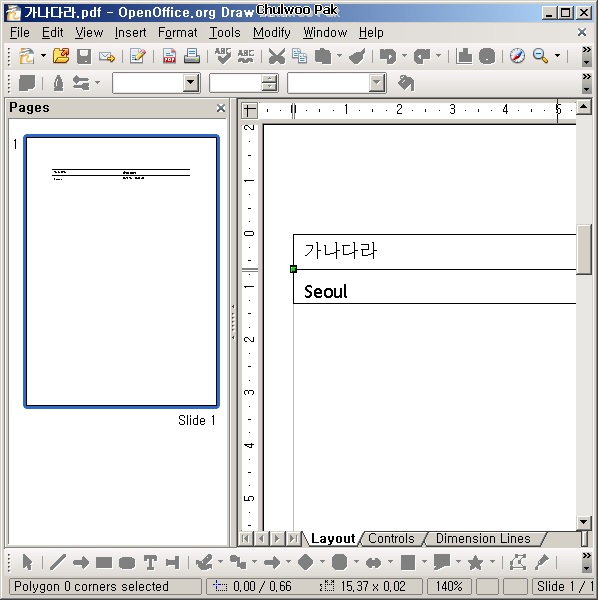598x600 pixels.
Task: Open the Format menu
Action: [178, 33]
